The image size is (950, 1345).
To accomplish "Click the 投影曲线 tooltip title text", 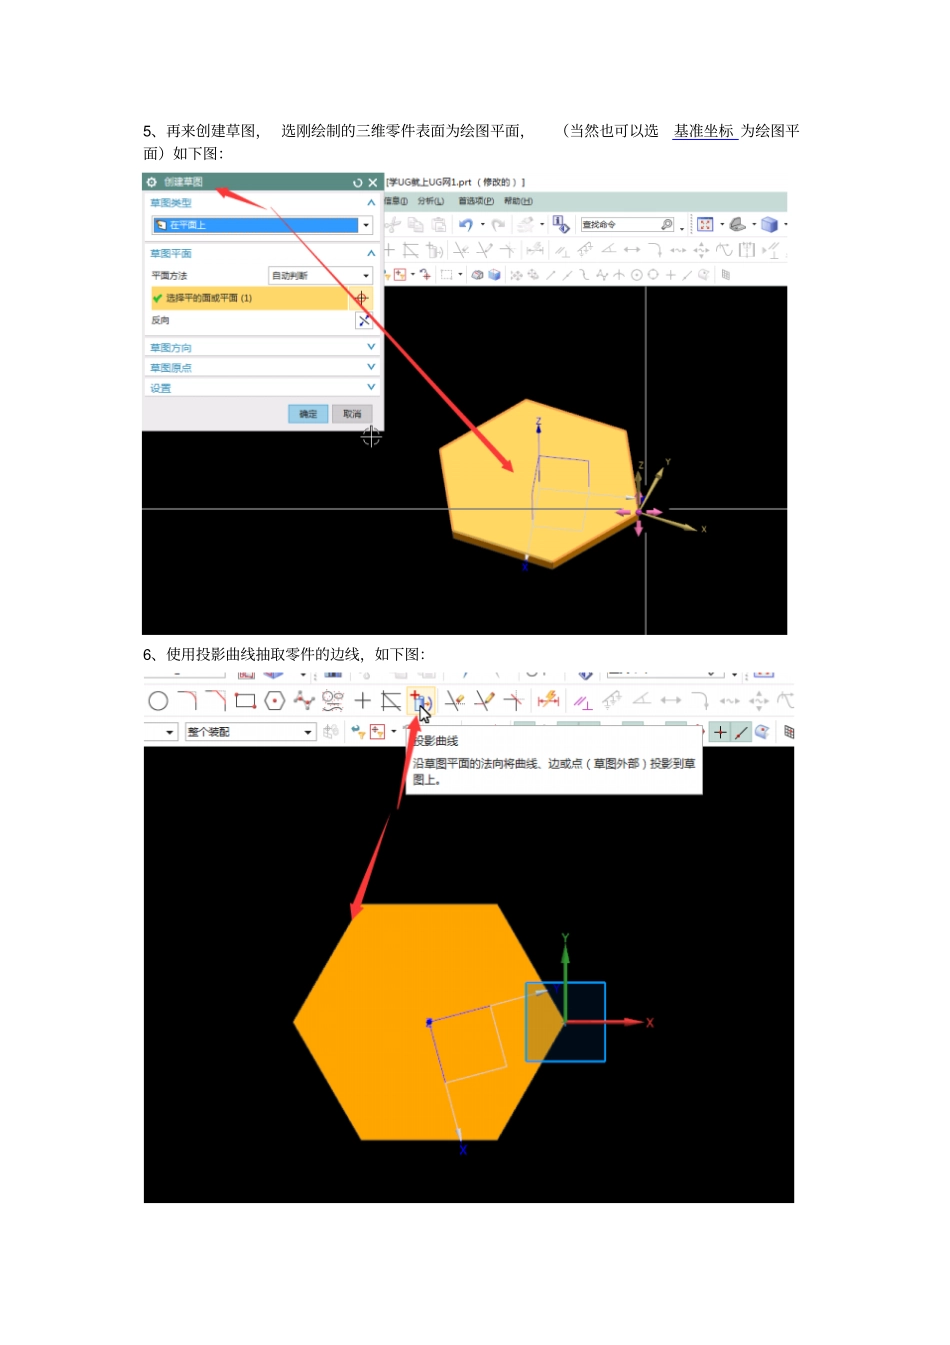I will (x=436, y=741).
